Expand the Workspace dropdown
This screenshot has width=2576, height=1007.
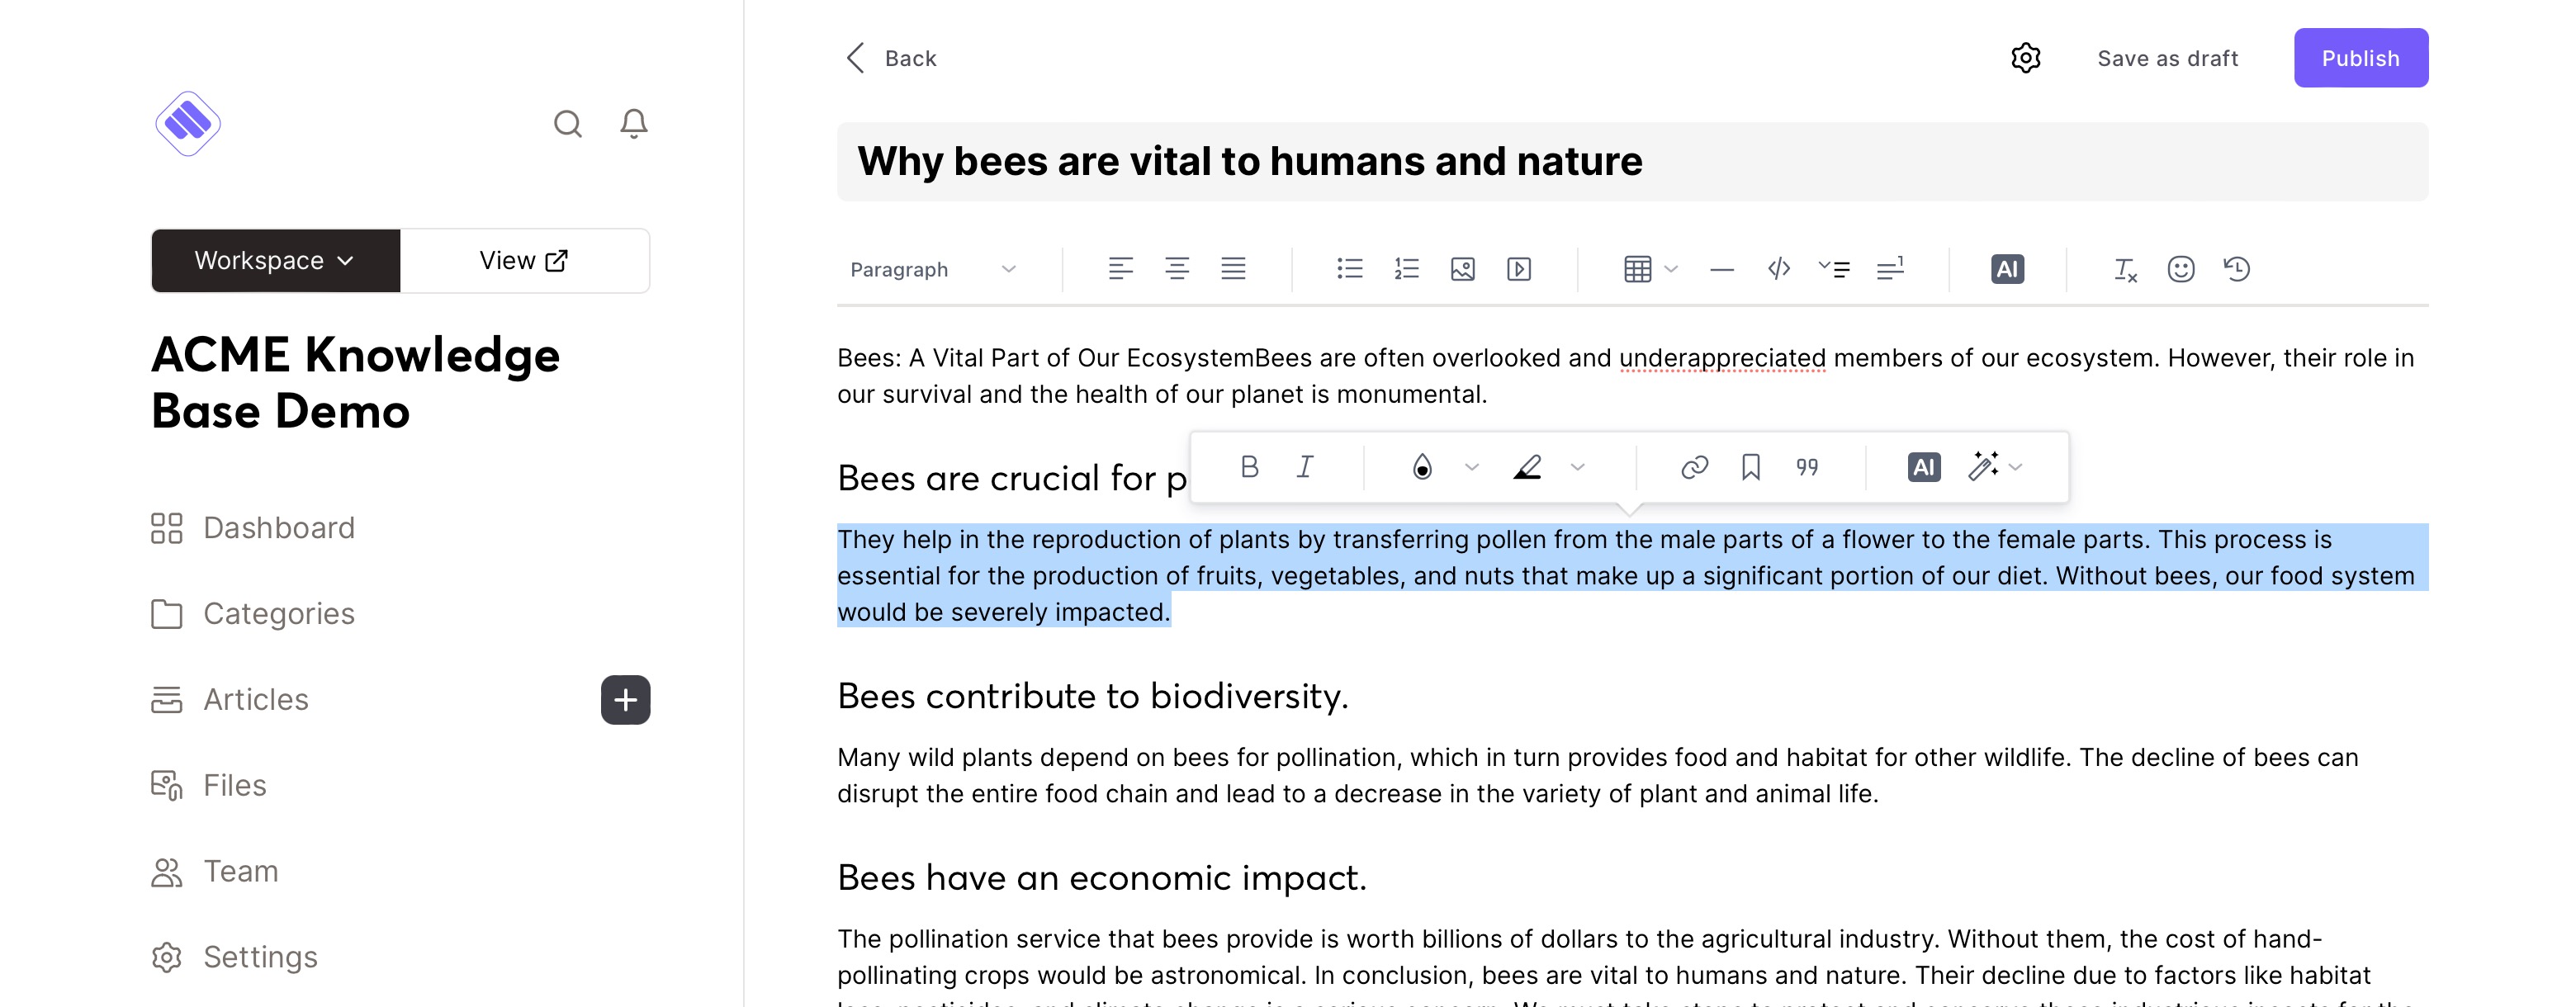point(275,261)
